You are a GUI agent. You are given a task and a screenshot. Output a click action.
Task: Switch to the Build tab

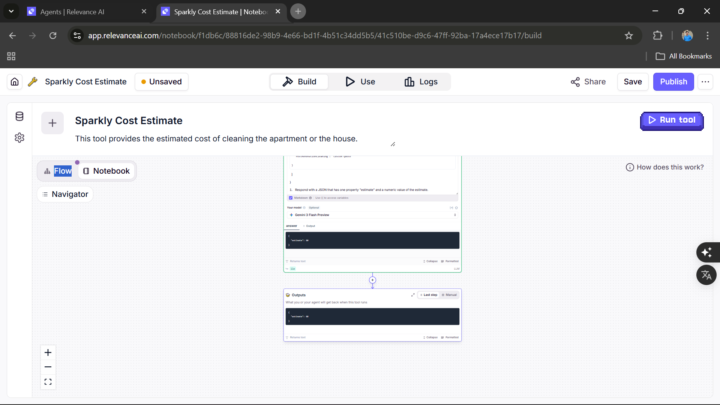point(299,82)
